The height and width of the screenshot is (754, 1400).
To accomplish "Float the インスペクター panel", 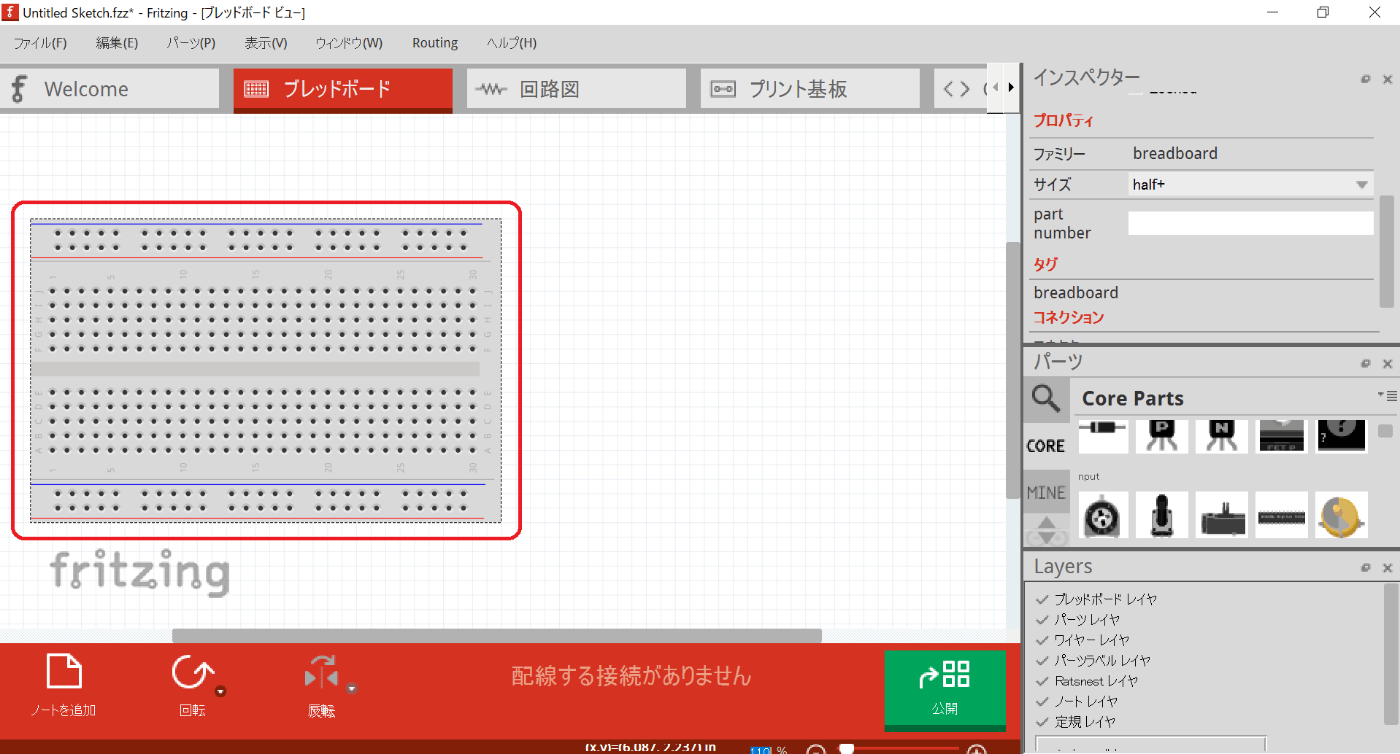I will point(1365,79).
